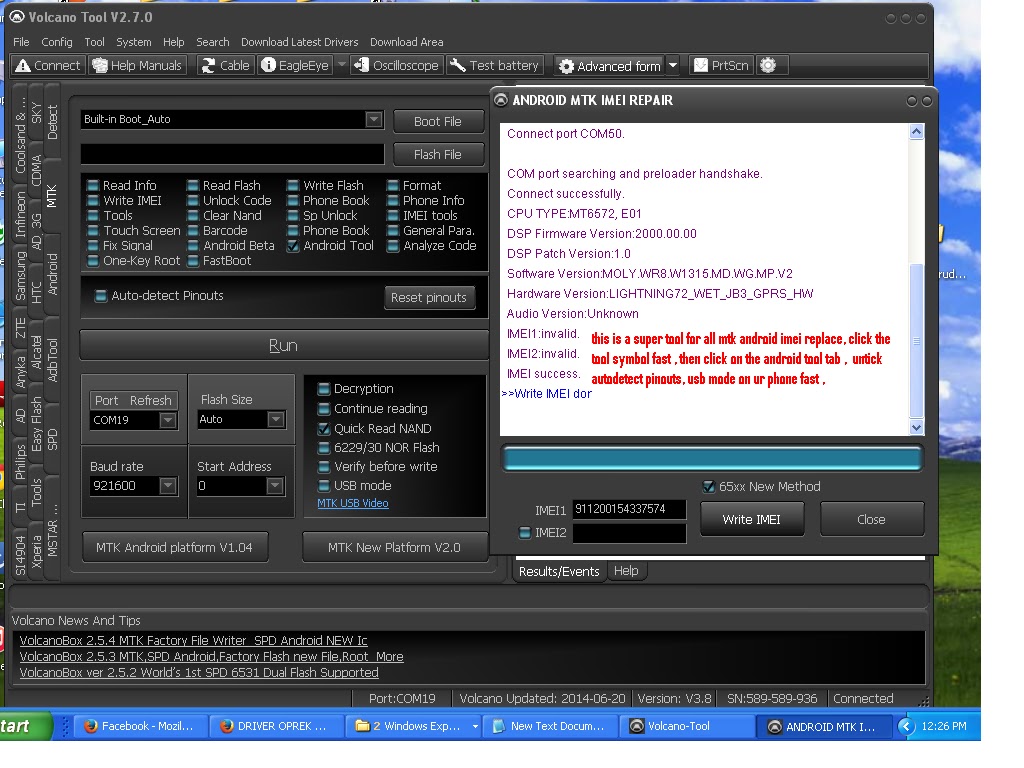Screen dimensions: 1024x768
Task: Expand Windows Explorer taskbar group arrow
Action: 475,726
